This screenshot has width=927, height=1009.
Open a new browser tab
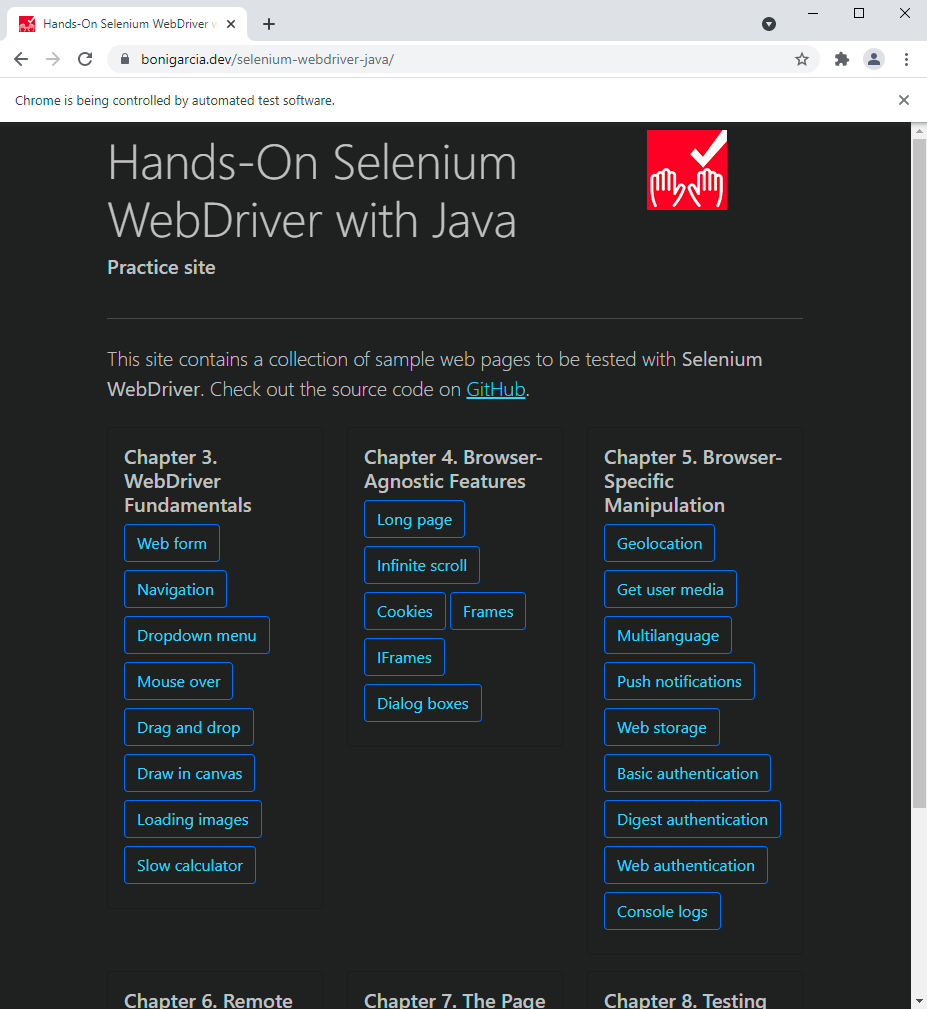269,24
